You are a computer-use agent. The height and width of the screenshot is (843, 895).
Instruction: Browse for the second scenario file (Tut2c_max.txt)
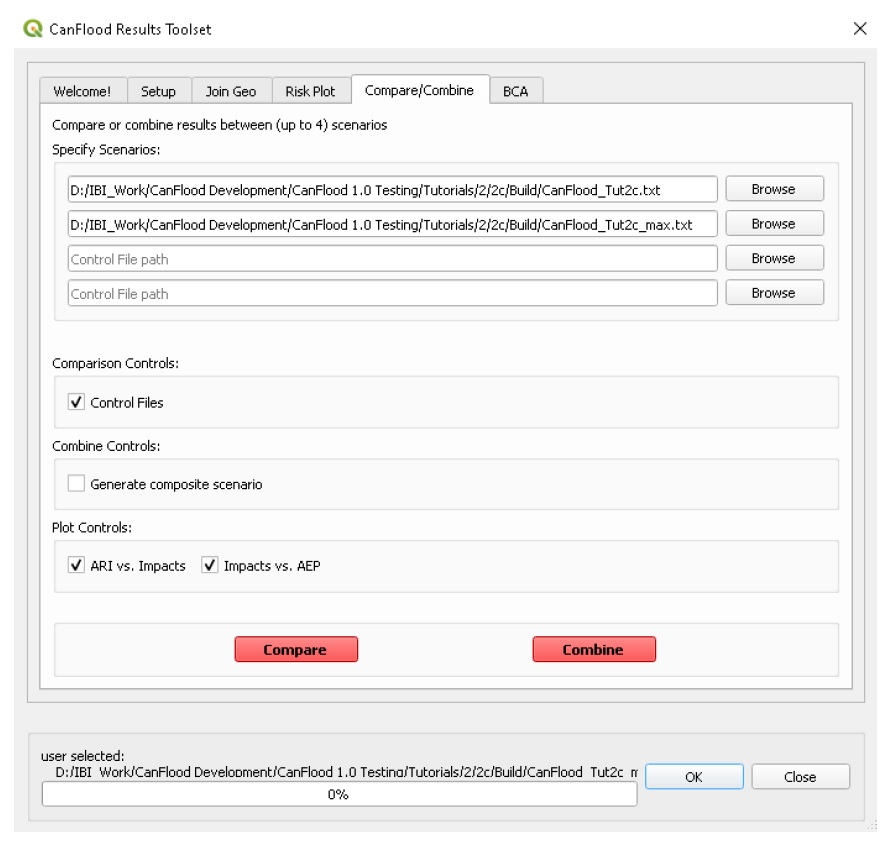[774, 224]
